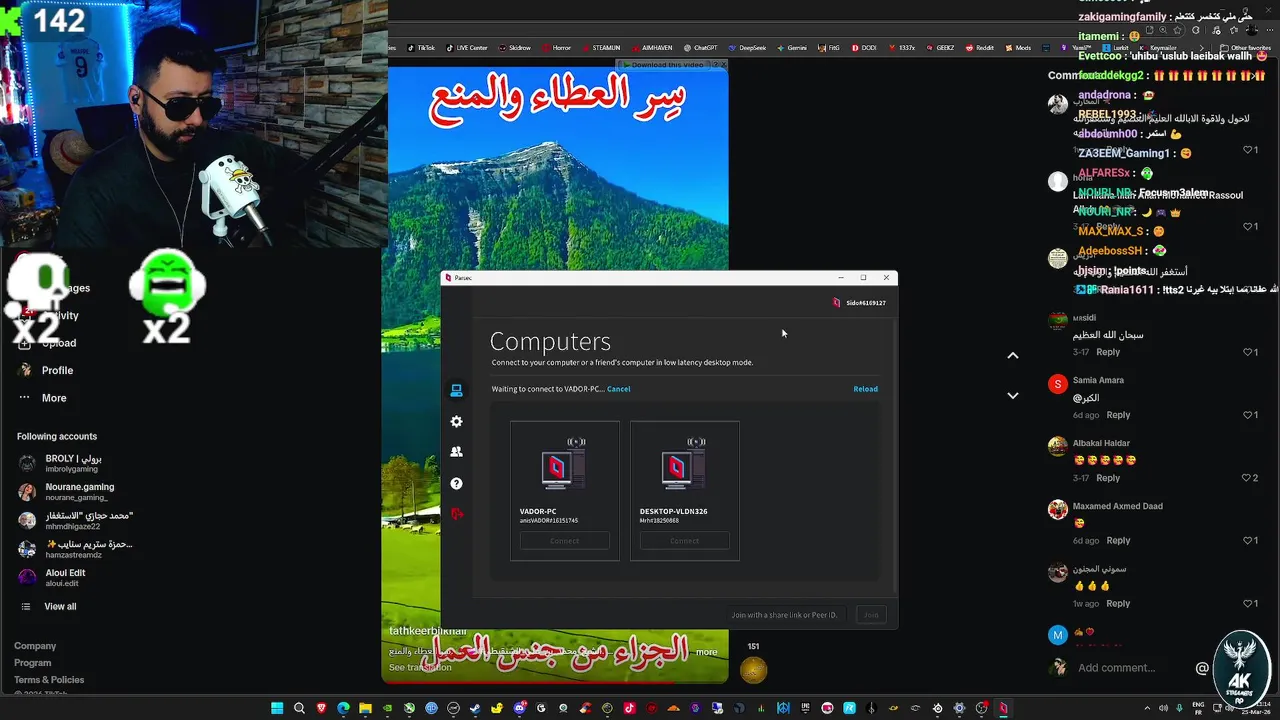Screen dimensions: 1280x720
Task: Open the Reddit bookmark
Action: 979,48
